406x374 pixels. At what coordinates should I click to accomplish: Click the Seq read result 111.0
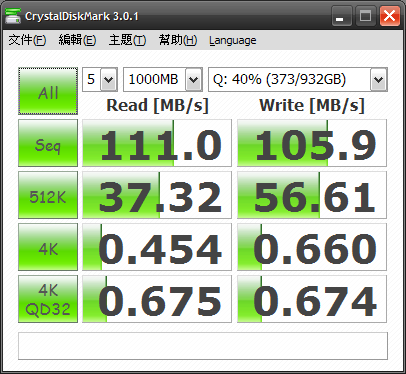coord(157,143)
